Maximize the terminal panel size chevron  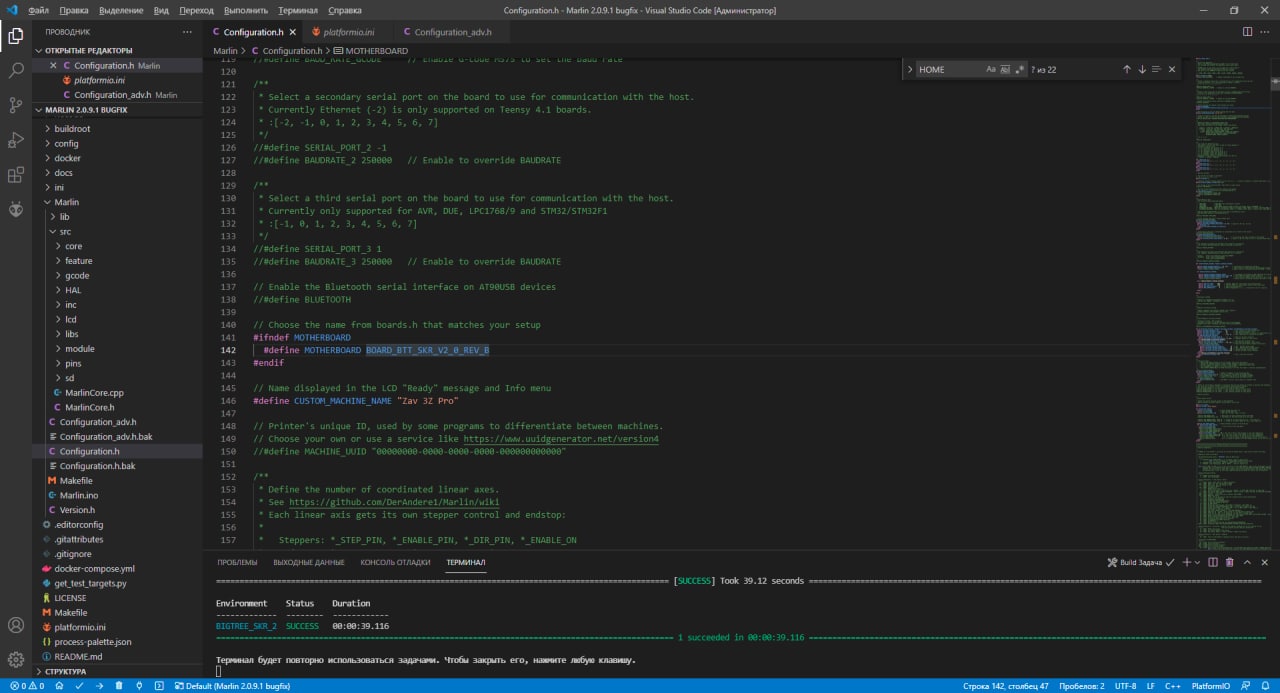(1247, 562)
